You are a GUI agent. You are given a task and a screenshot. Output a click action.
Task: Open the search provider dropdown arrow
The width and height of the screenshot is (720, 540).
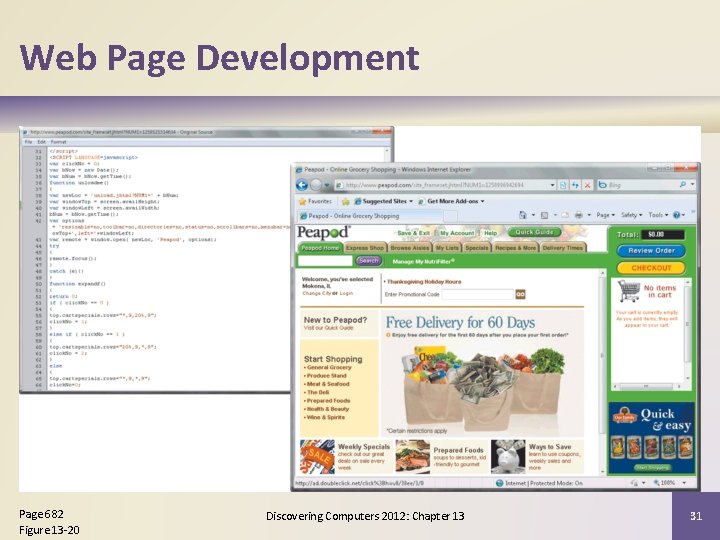coord(692,185)
